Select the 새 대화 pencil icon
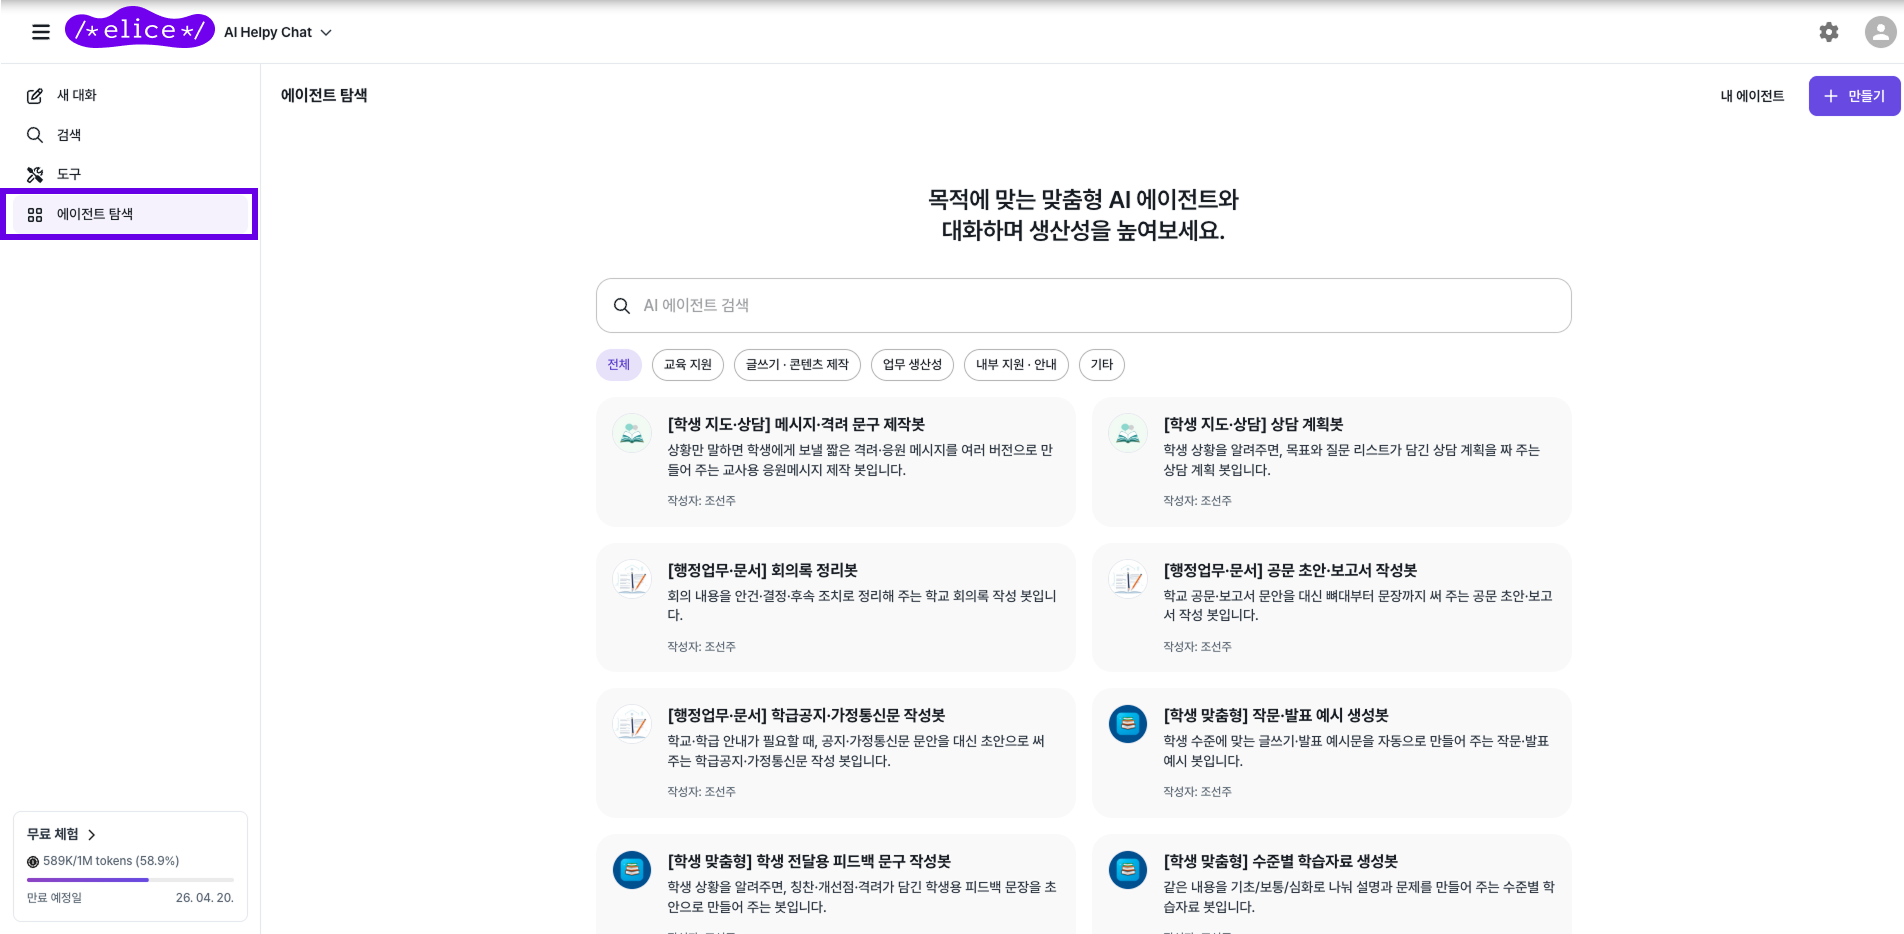Viewport: 1904px width, 934px height. click(34, 95)
